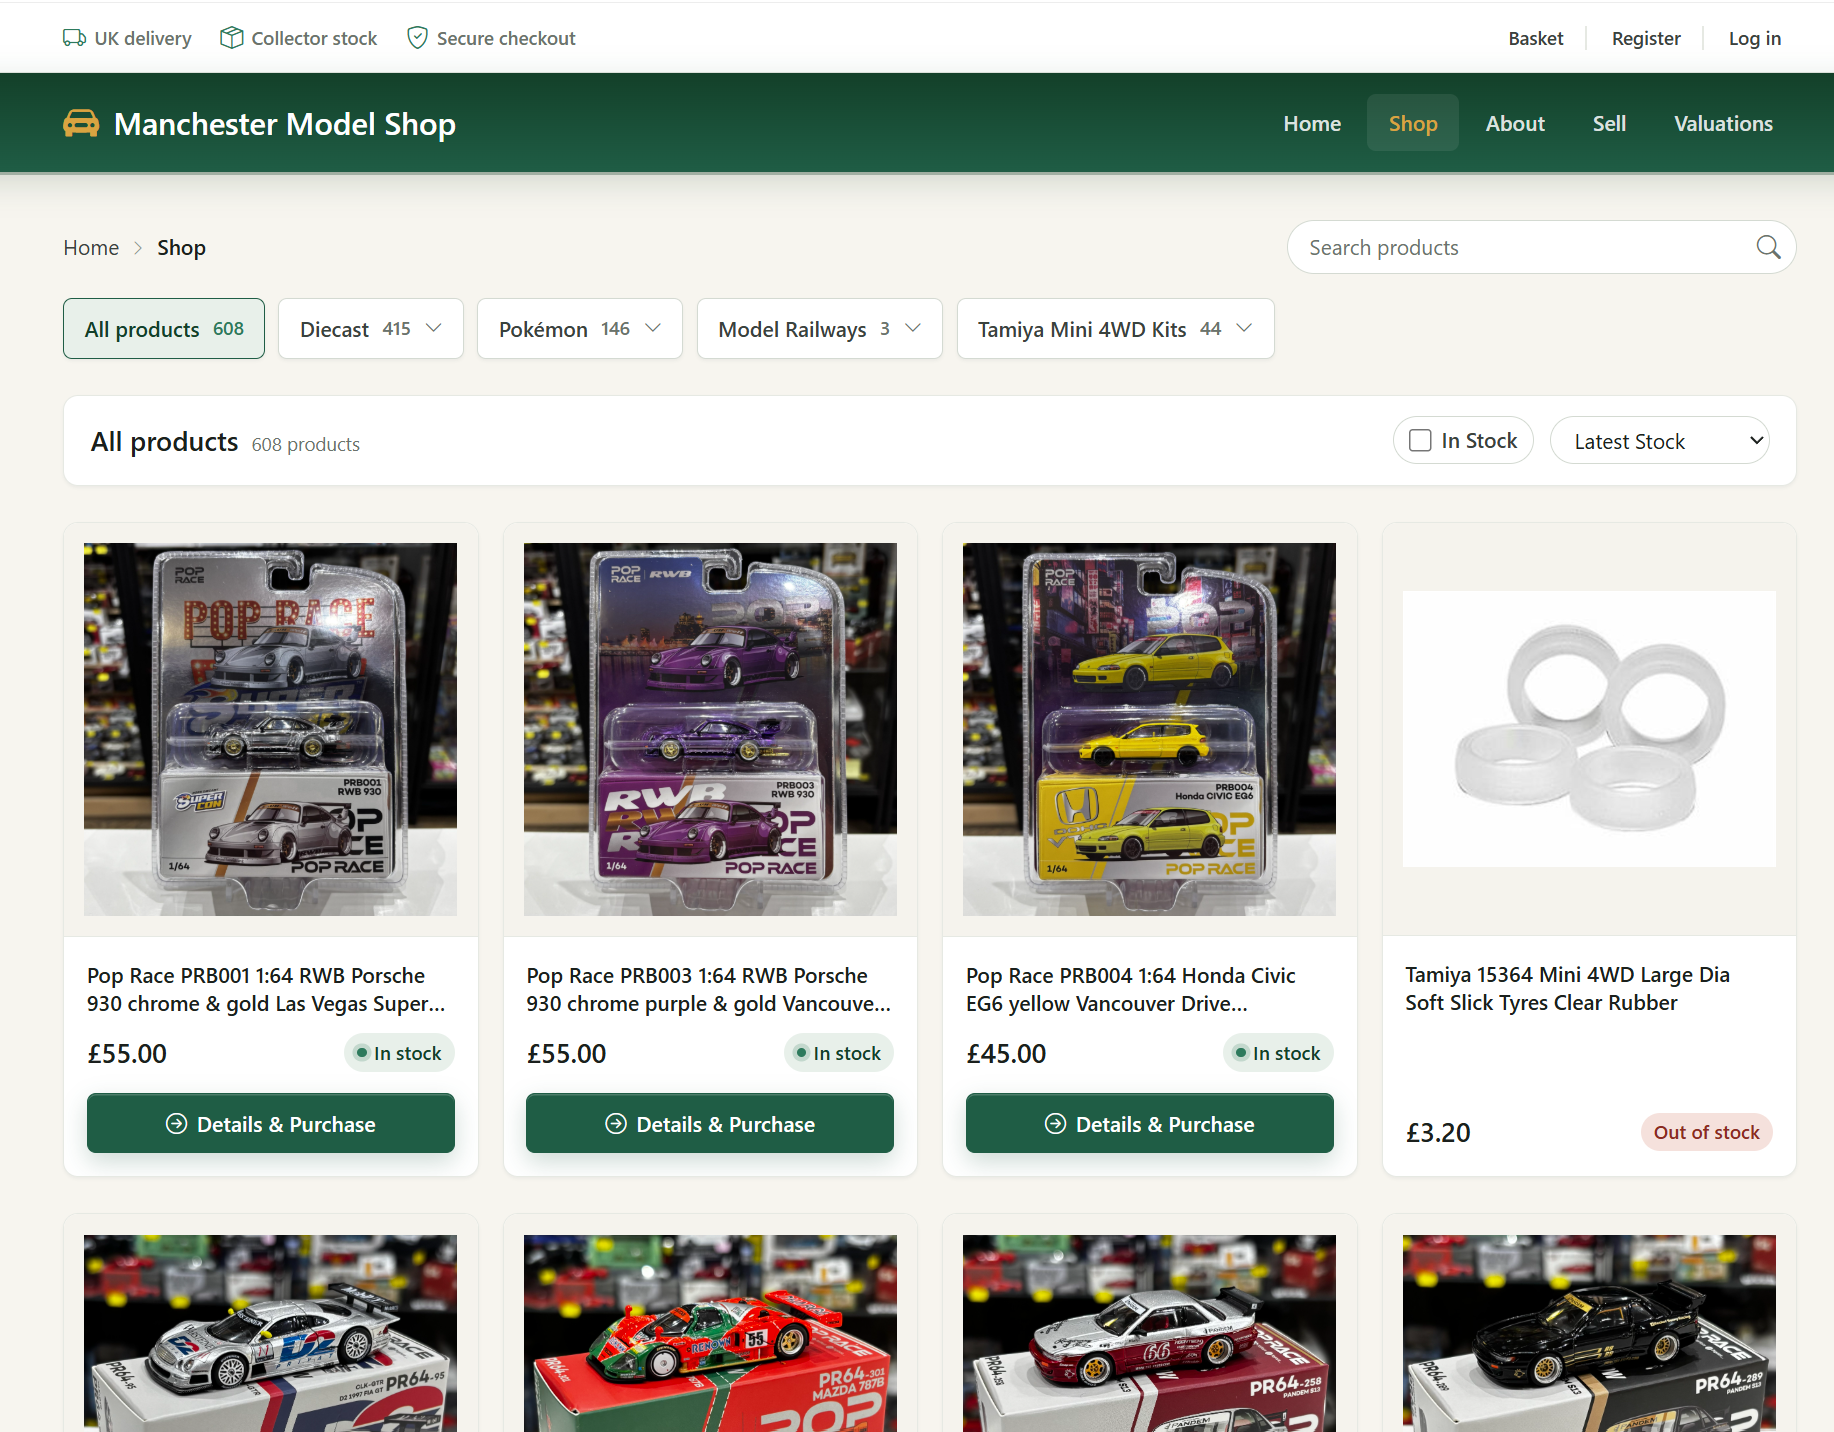Click the orange car logo icon
The height and width of the screenshot is (1432, 1834).
(81, 123)
